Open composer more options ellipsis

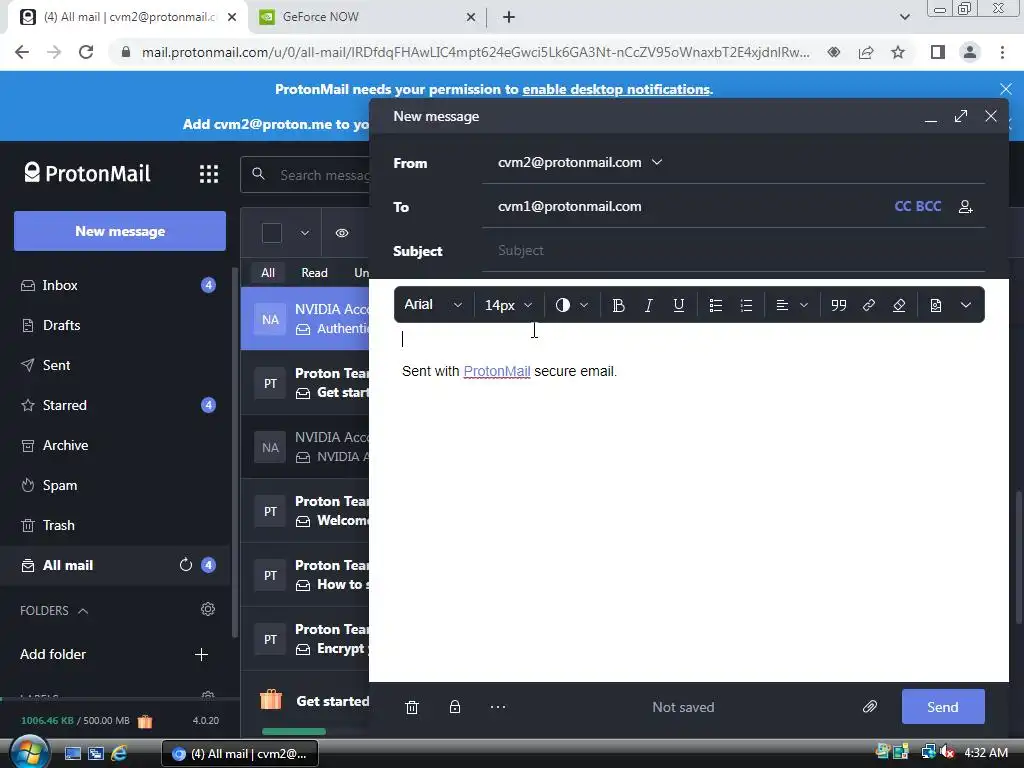click(x=498, y=707)
